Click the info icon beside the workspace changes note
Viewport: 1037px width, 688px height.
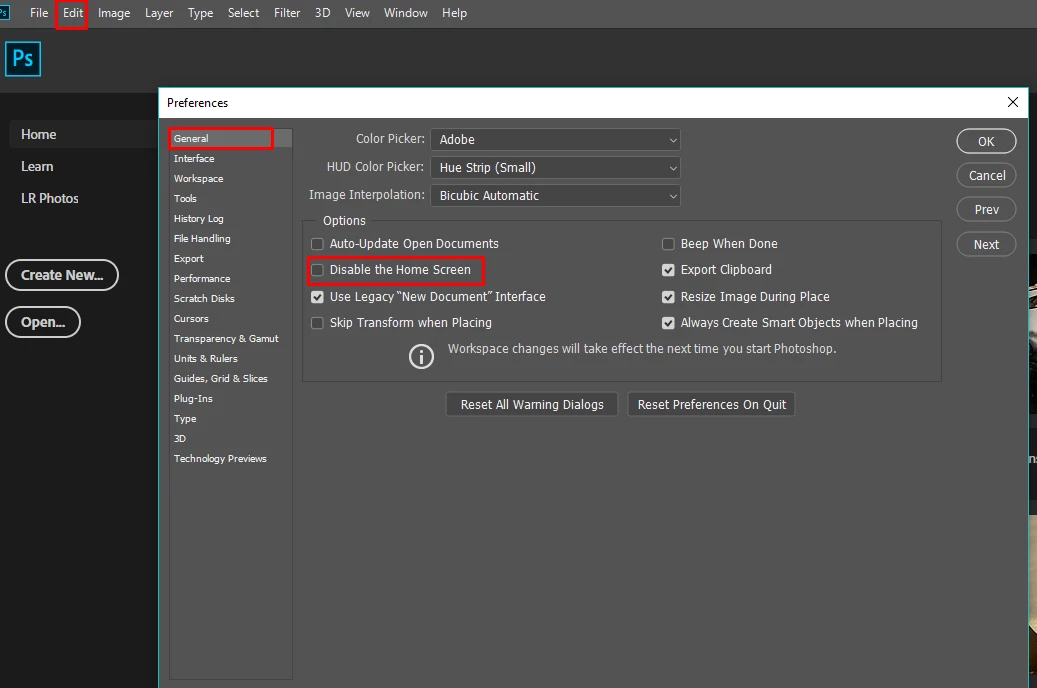click(421, 357)
